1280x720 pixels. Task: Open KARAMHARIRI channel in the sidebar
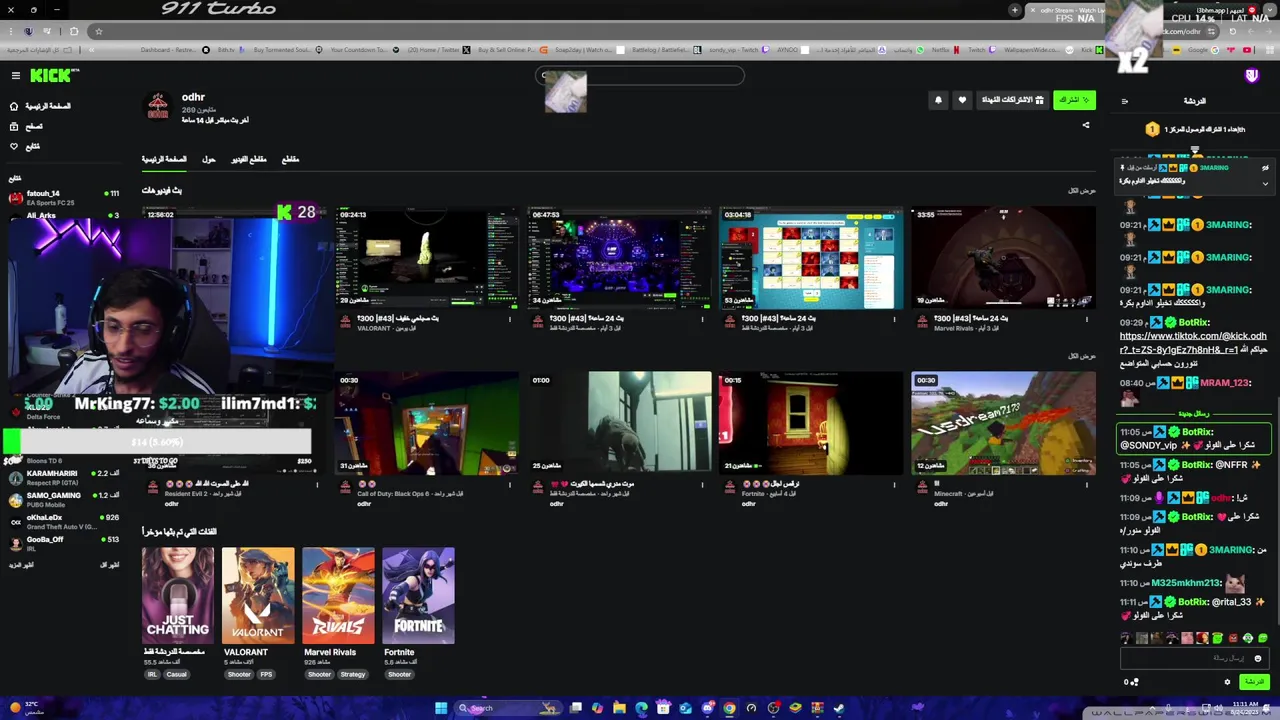pos(62,477)
